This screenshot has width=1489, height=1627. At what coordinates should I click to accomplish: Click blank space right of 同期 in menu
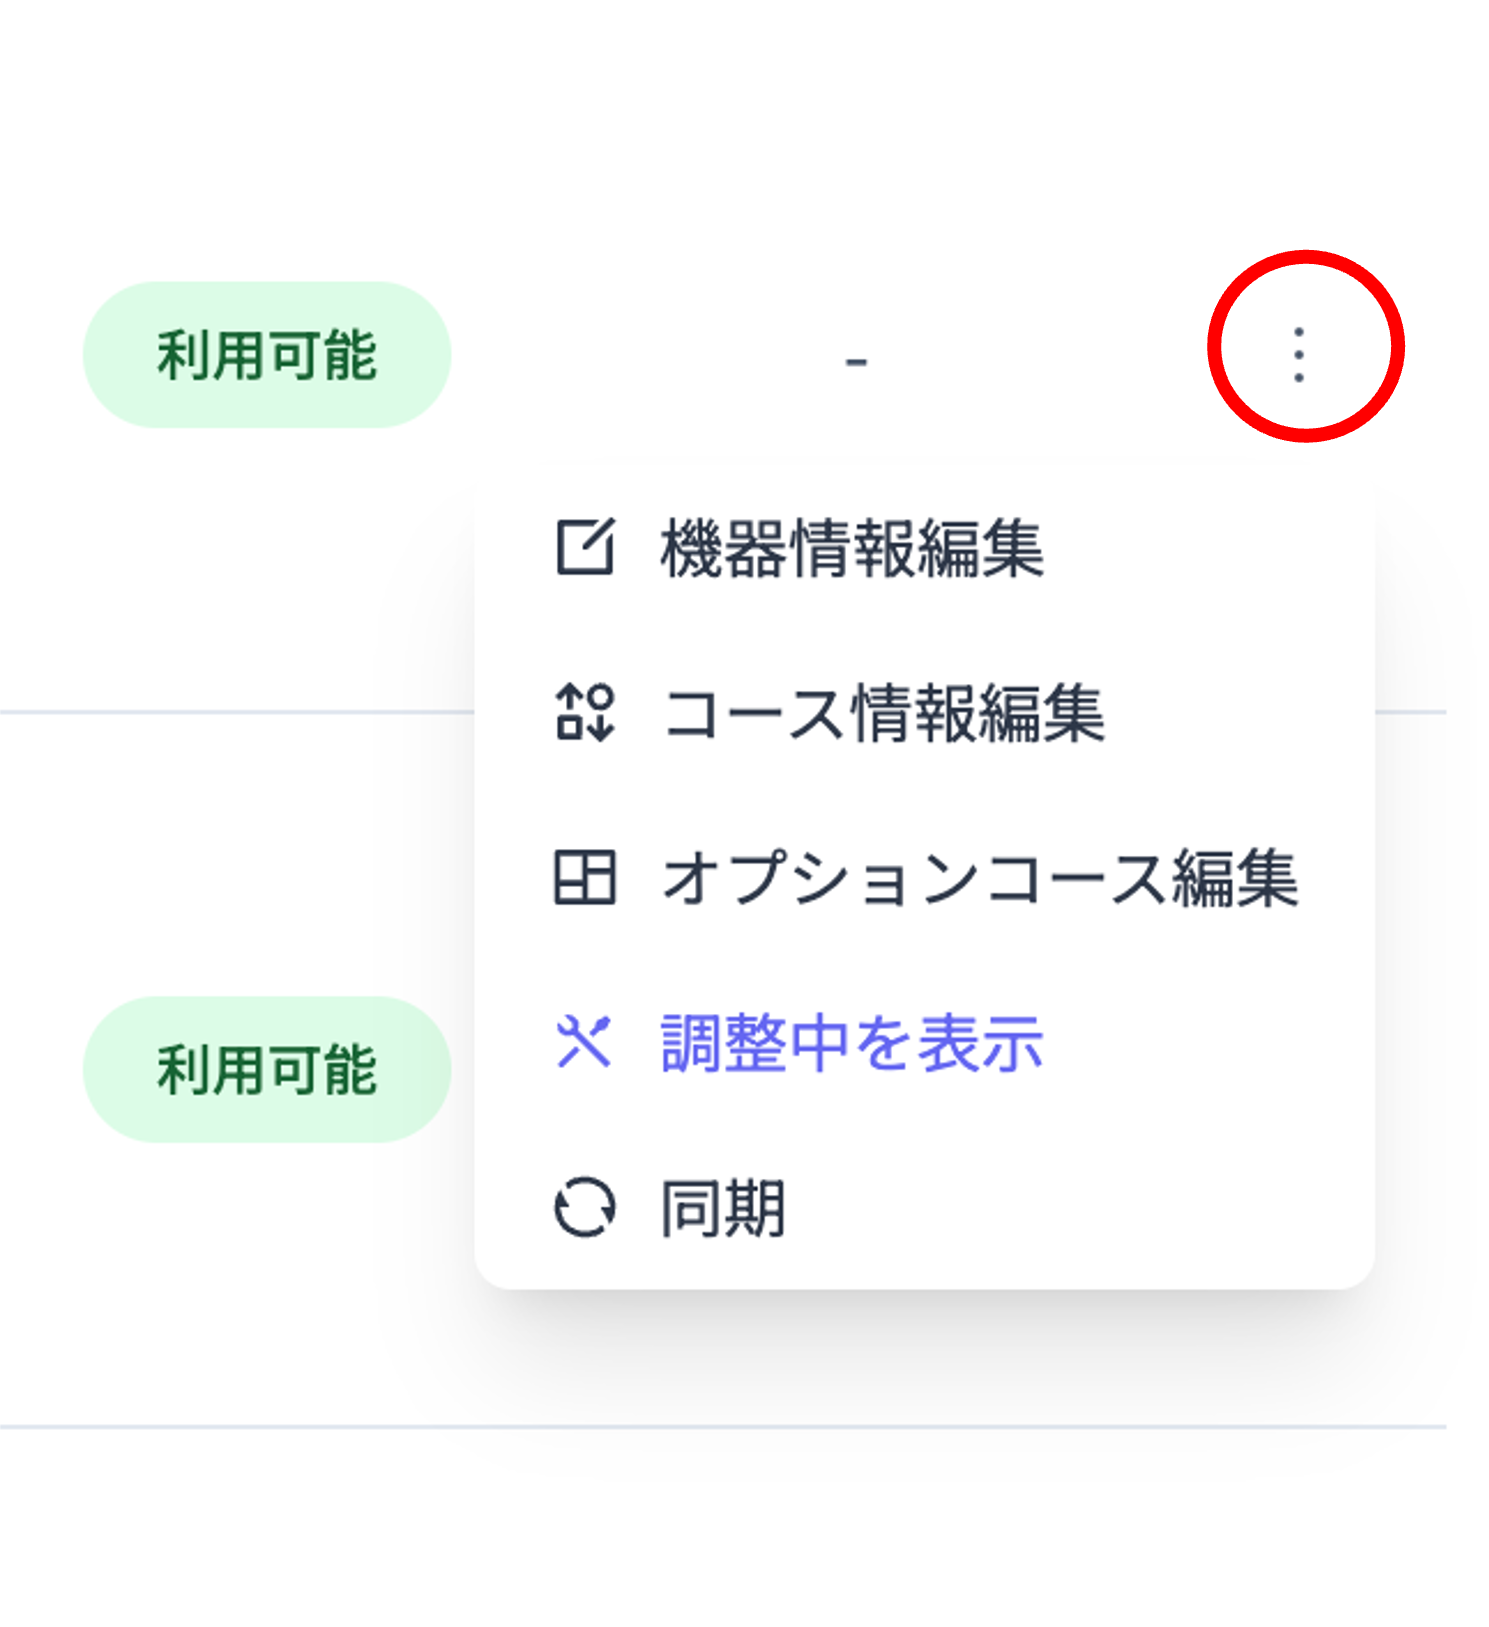pyautogui.click(x=1080, y=1208)
